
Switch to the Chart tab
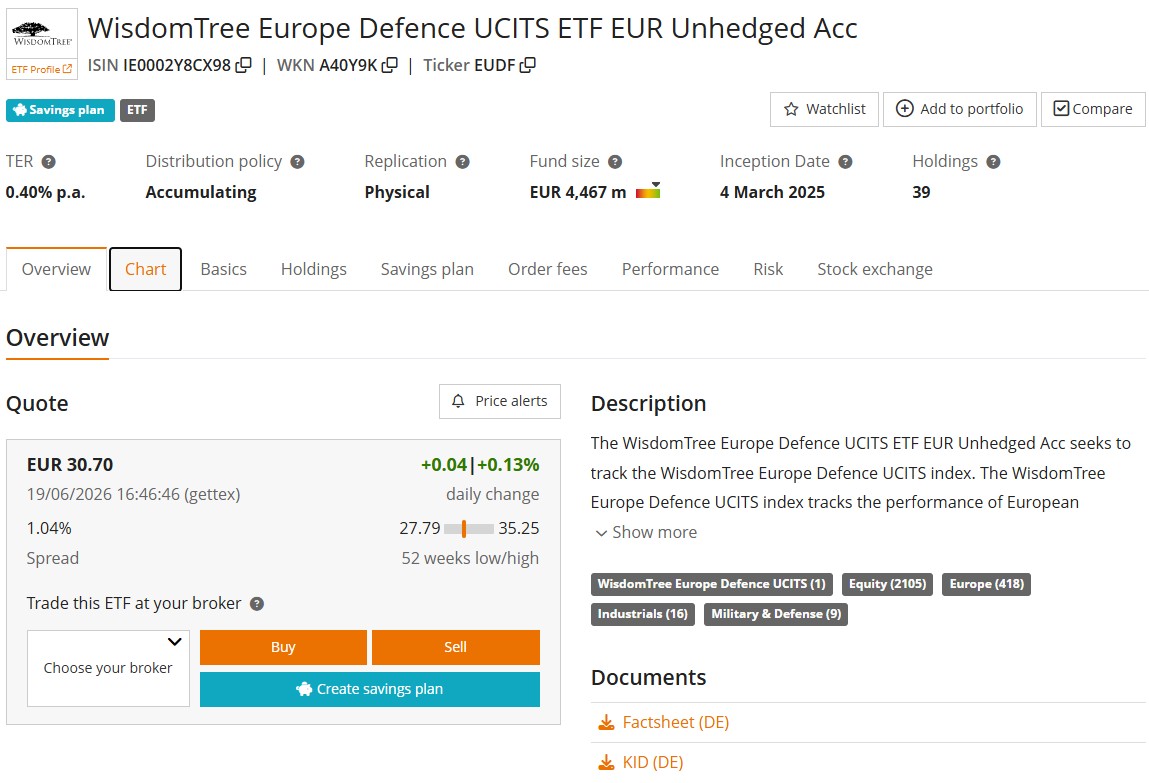tap(145, 269)
